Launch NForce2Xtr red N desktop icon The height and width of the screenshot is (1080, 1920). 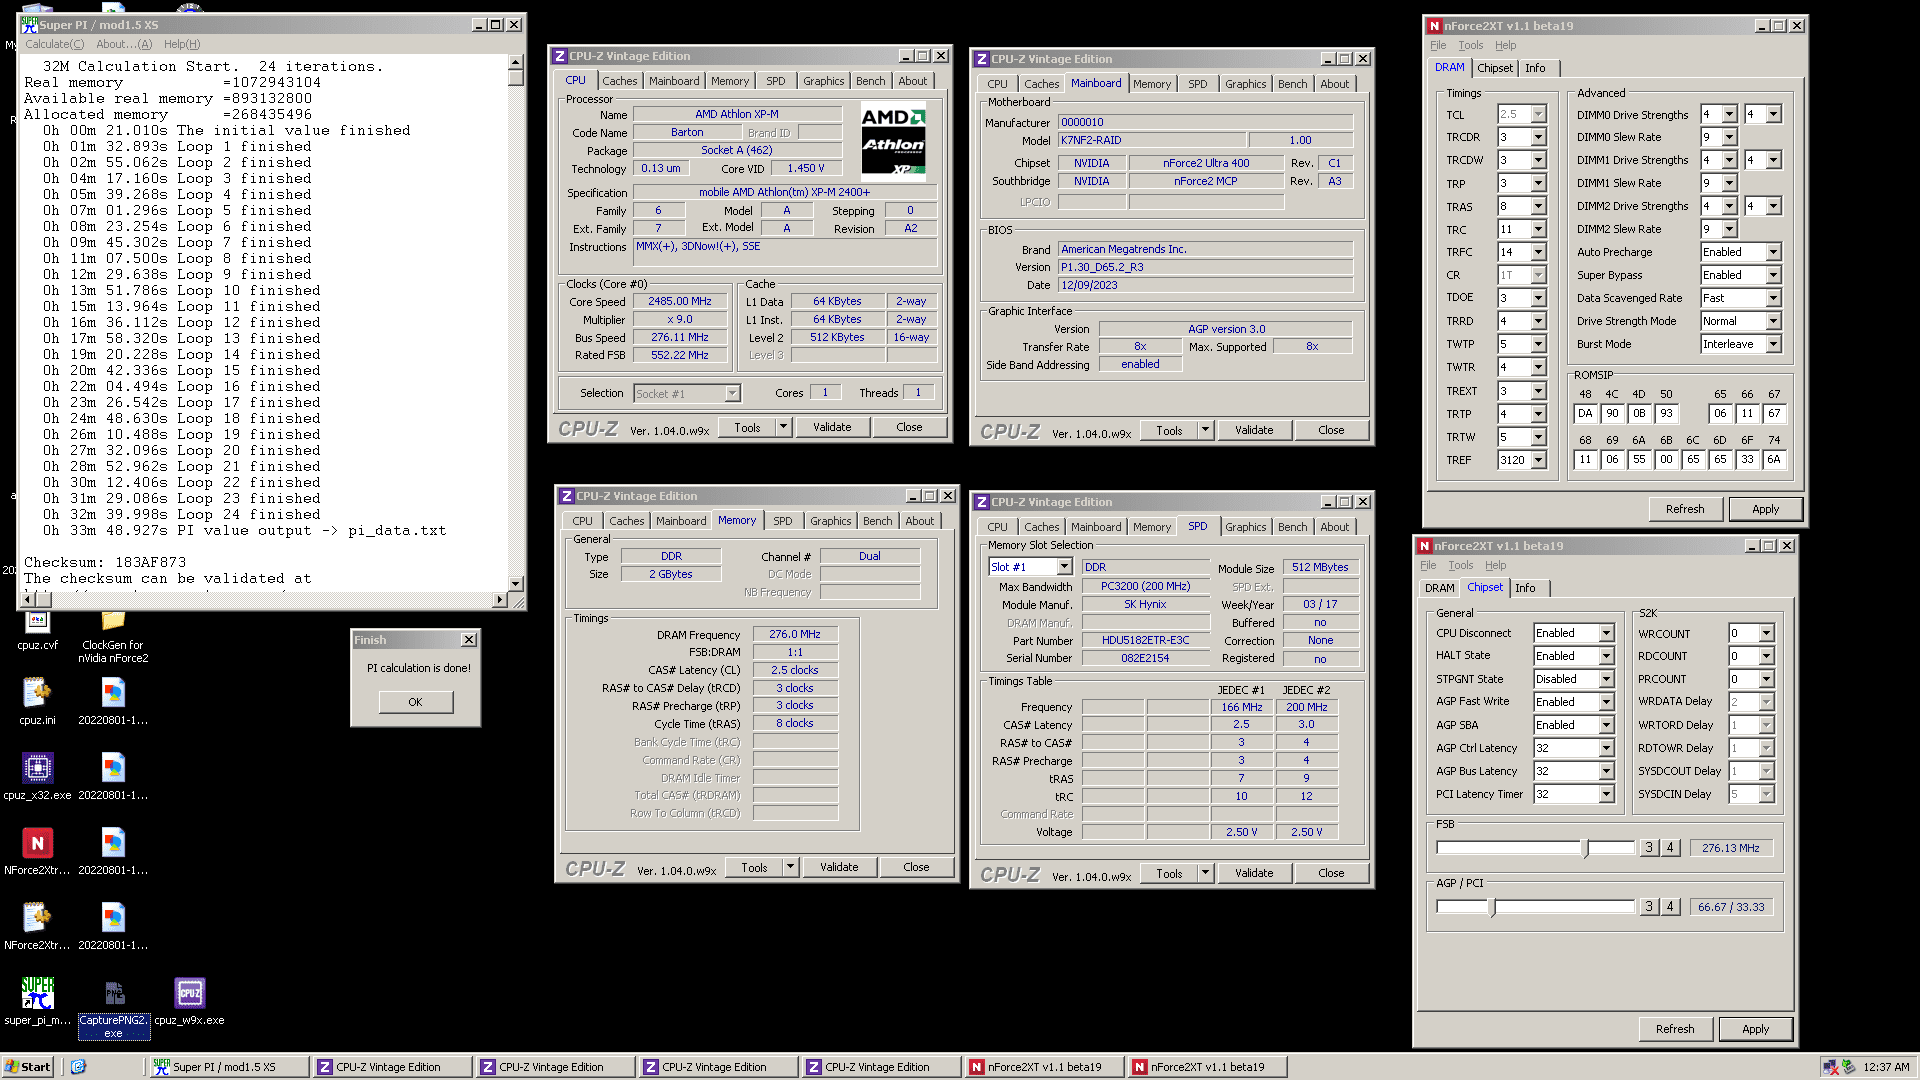pyautogui.click(x=37, y=842)
